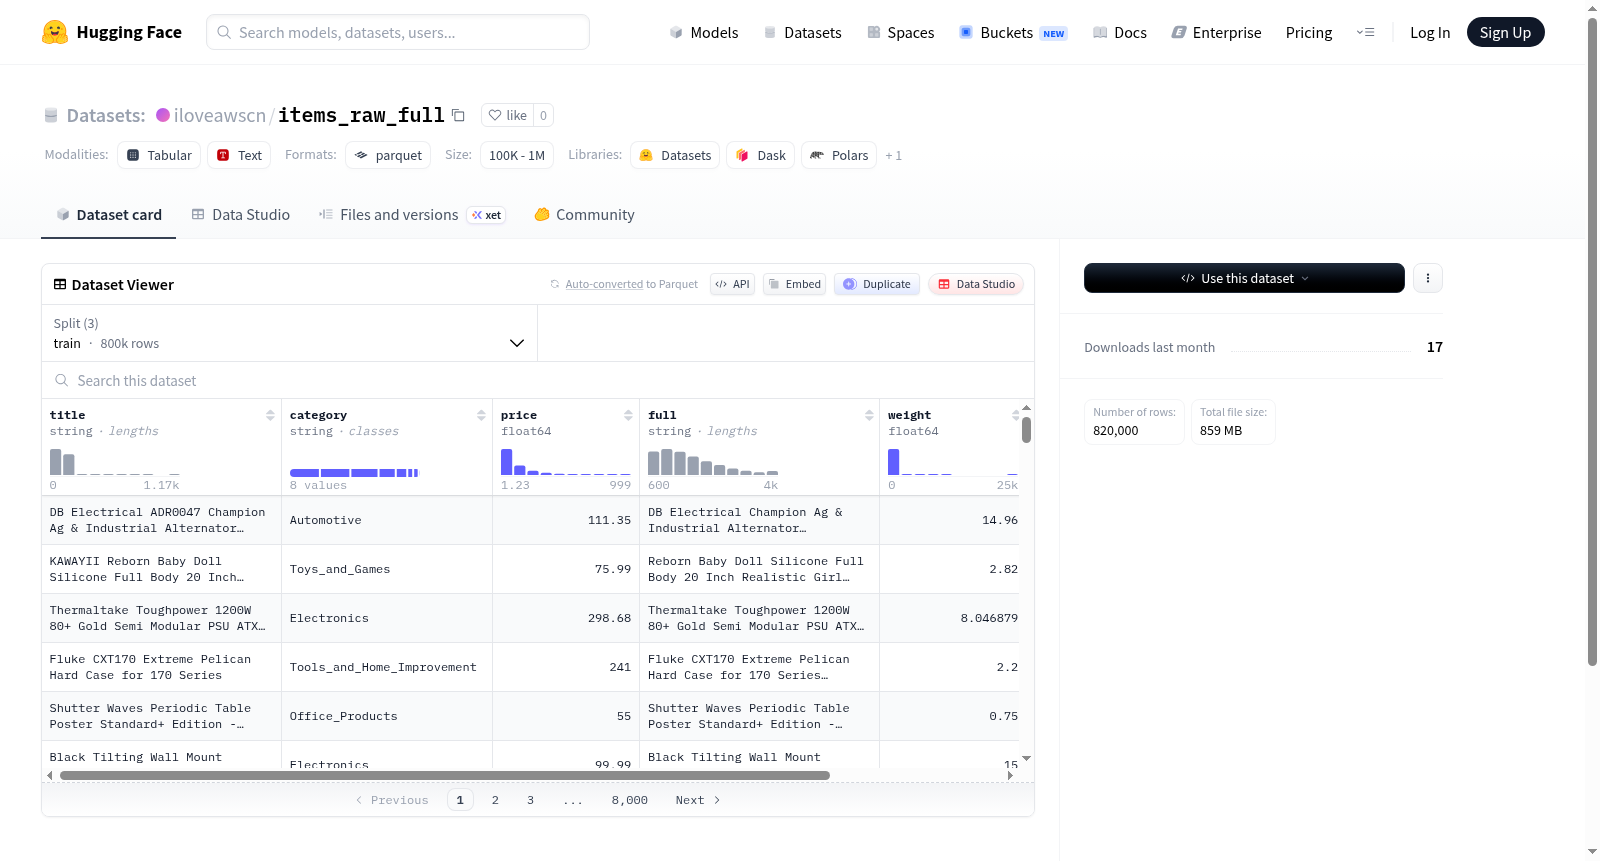
Task: Go to page 2 of results
Action: (495, 800)
